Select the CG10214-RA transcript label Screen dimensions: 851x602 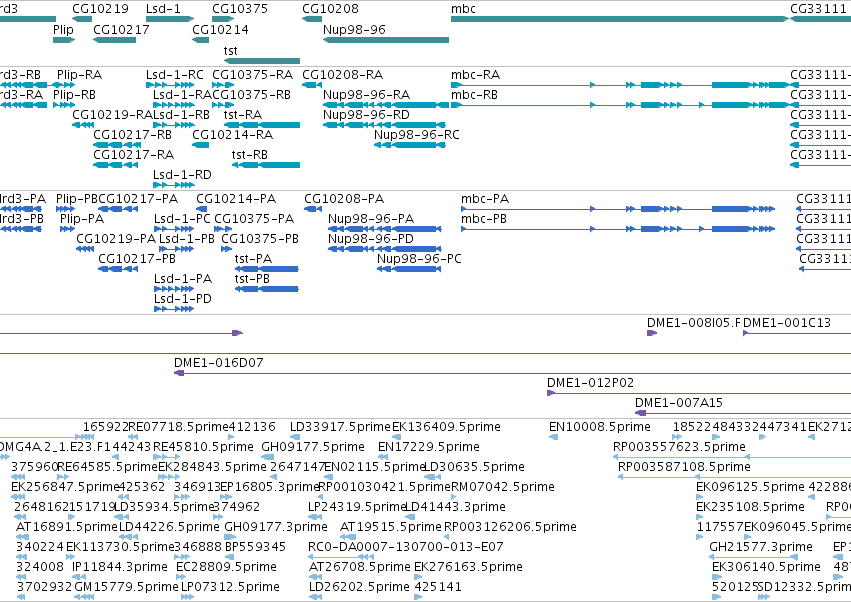233,135
